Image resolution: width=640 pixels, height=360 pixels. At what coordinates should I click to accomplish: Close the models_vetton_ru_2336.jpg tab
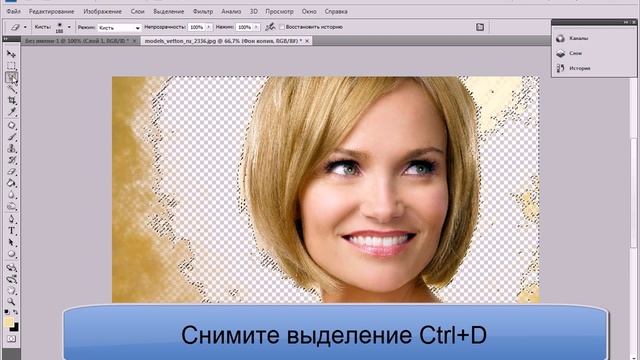tap(307, 41)
